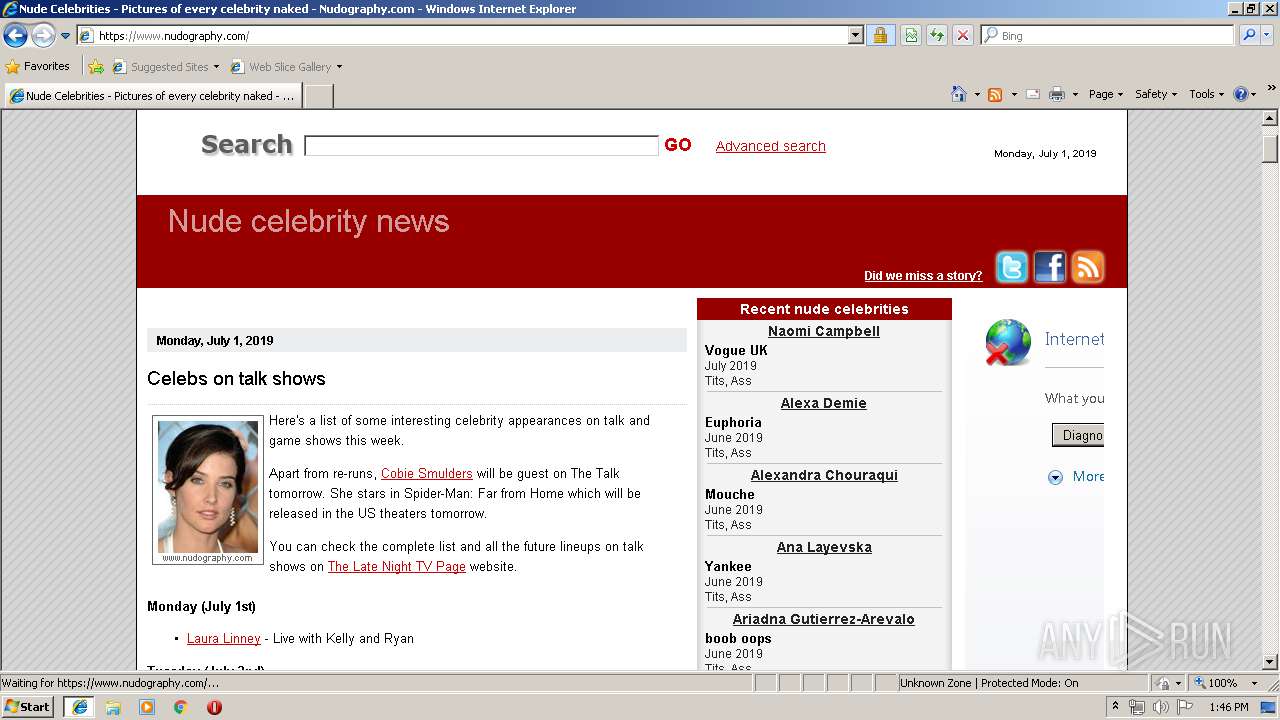This screenshot has height=720, width=1280.
Task: Open the search provider dropdown arrow
Action: [1267, 36]
